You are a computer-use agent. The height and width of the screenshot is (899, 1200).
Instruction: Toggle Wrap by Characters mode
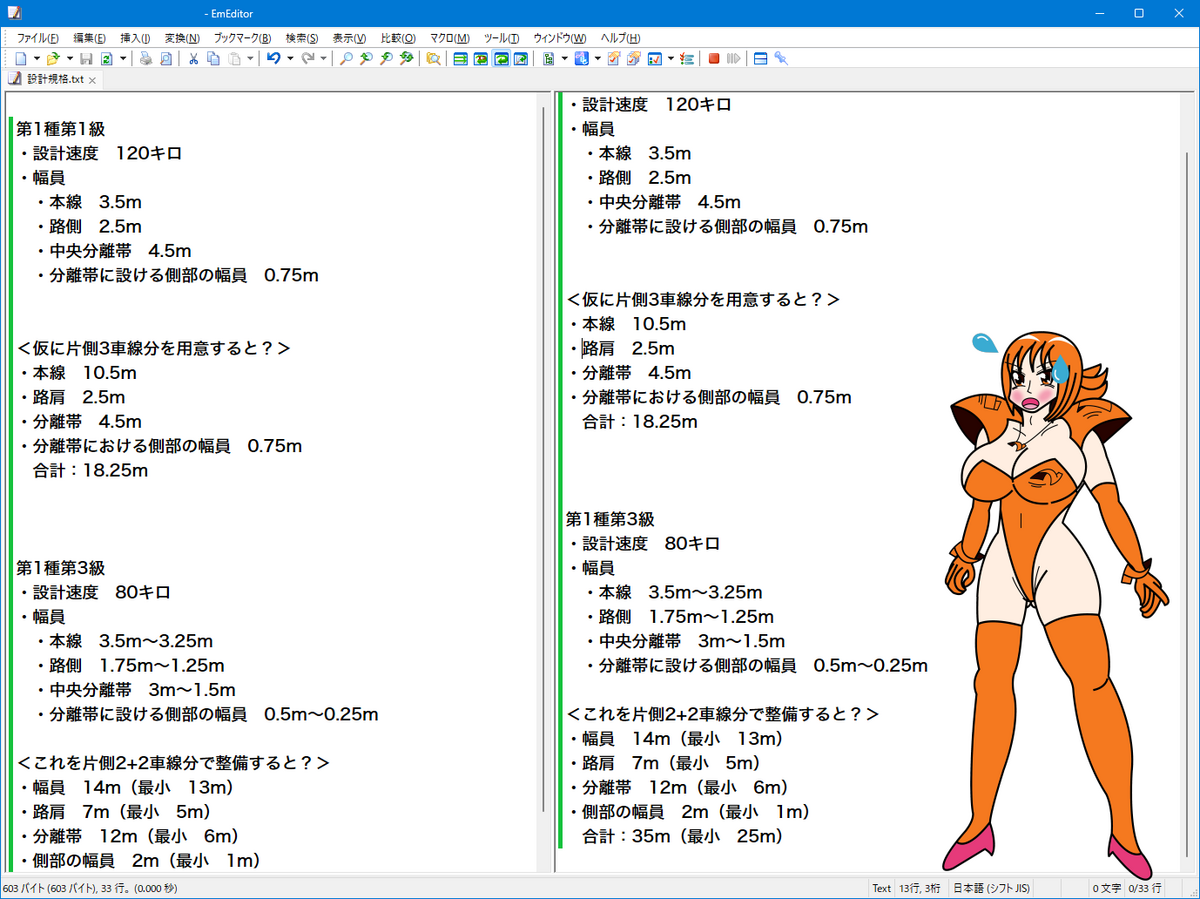click(481, 59)
